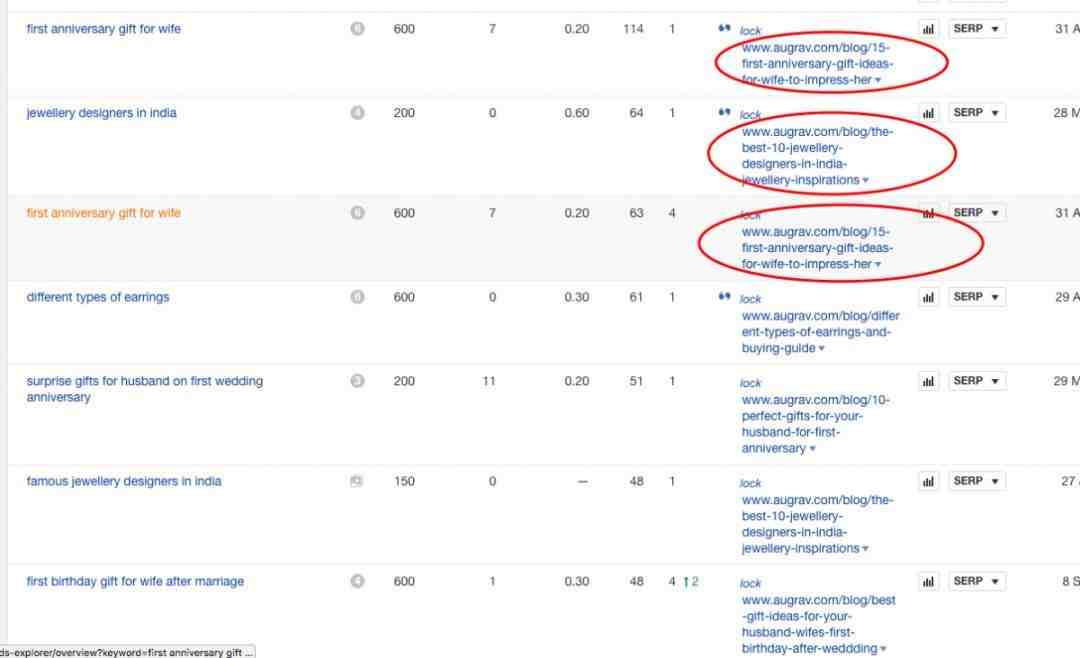The image size is (1080, 658).
Task: Open the augrav URL 'differ ent-types-of-earrings-and-buying-guide'
Action: coord(820,332)
